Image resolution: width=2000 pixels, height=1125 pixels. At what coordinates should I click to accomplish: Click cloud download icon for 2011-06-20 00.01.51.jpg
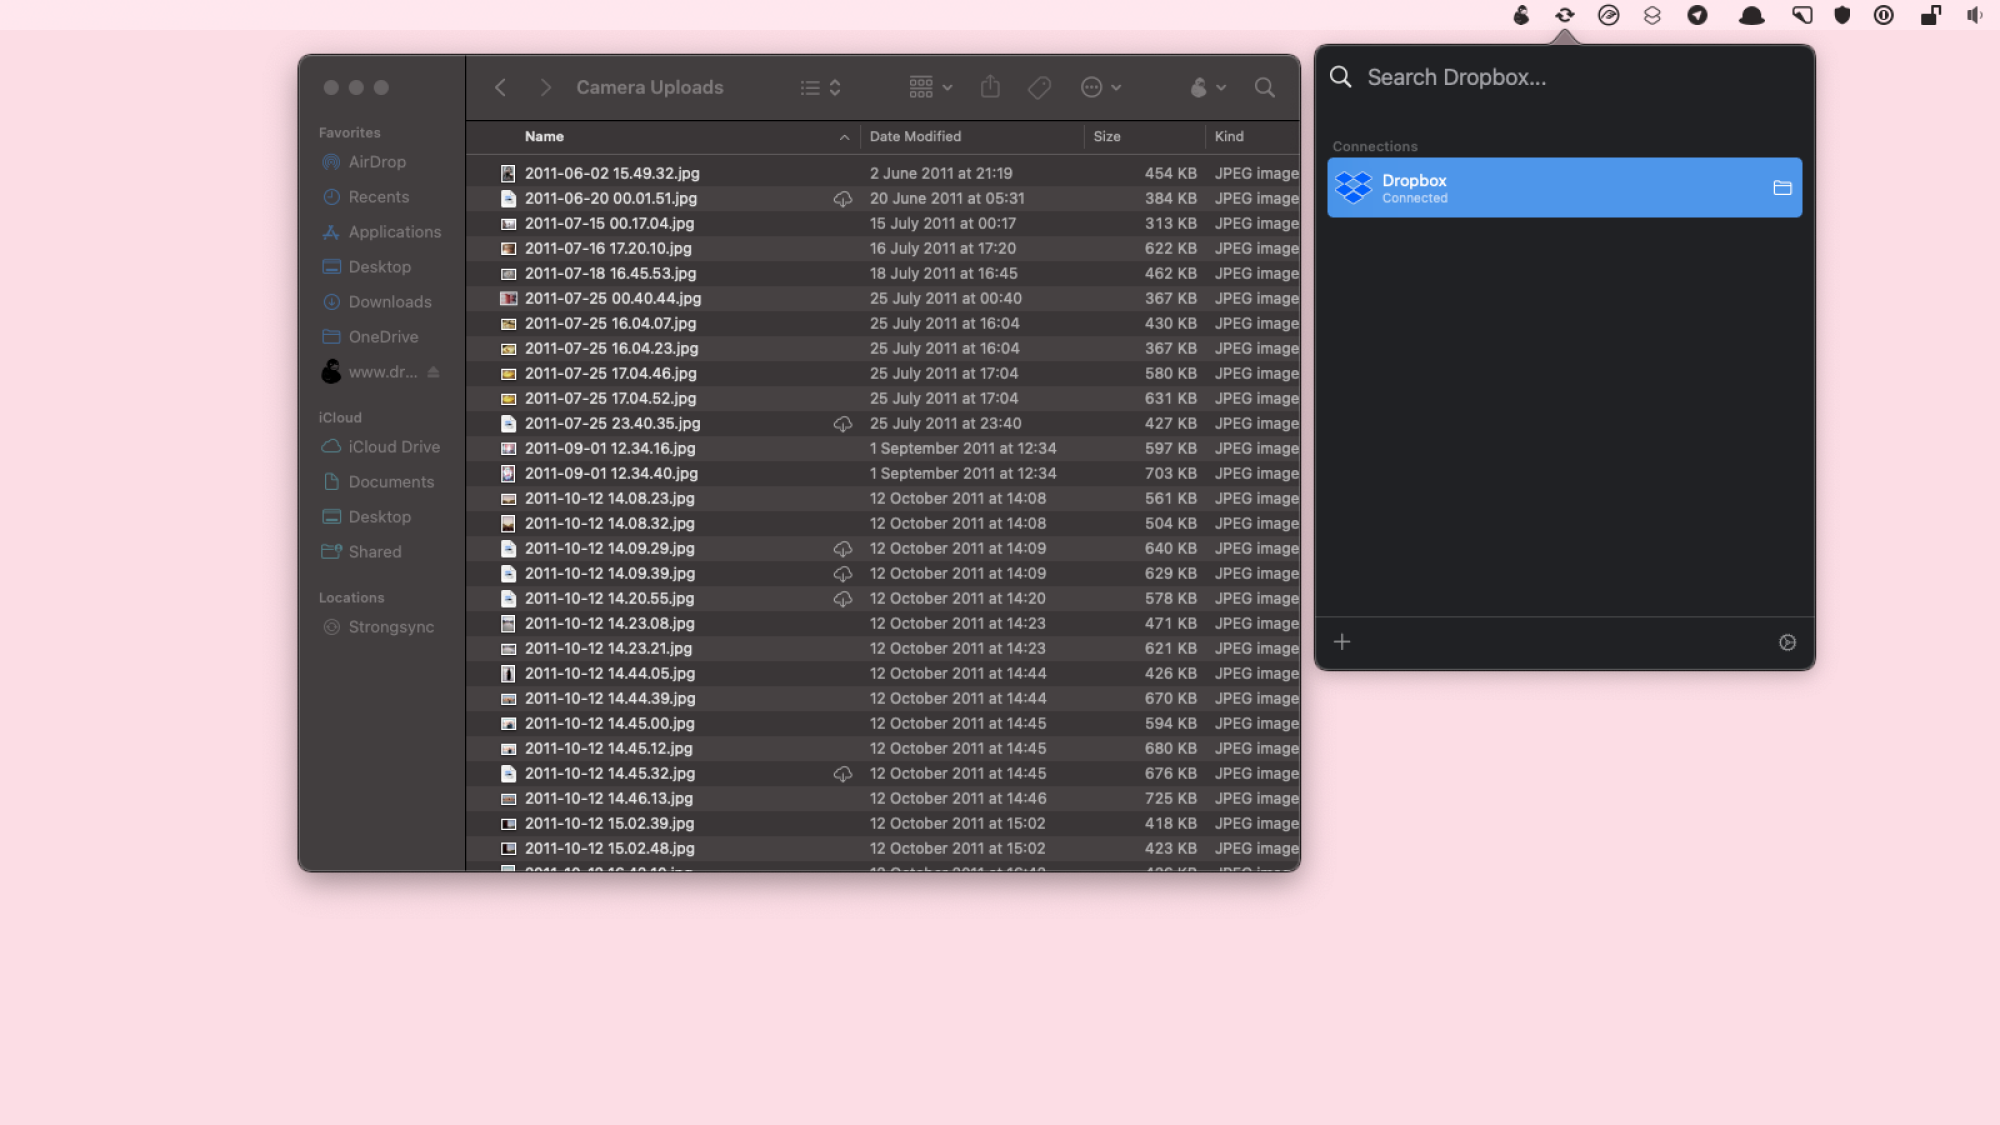point(843,199)
